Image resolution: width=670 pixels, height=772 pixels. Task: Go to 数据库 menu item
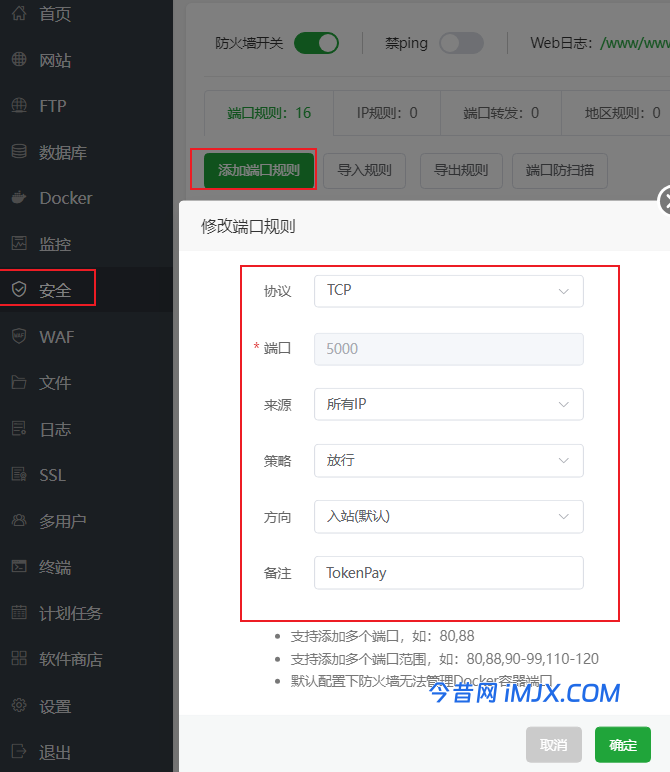(63, 152)
